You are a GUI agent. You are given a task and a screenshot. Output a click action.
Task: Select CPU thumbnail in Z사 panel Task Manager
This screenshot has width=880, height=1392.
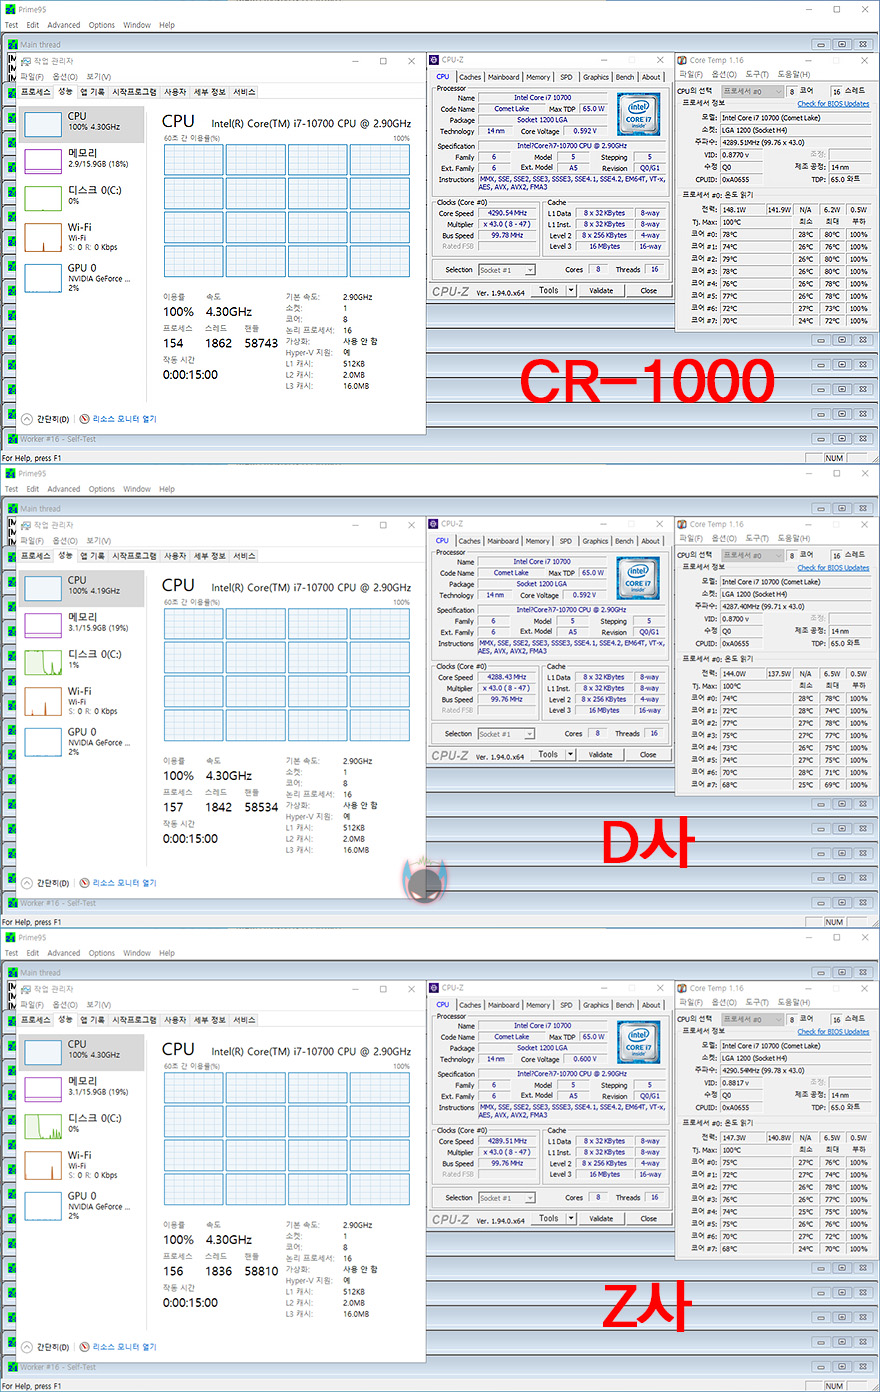tap(43, 1052)
